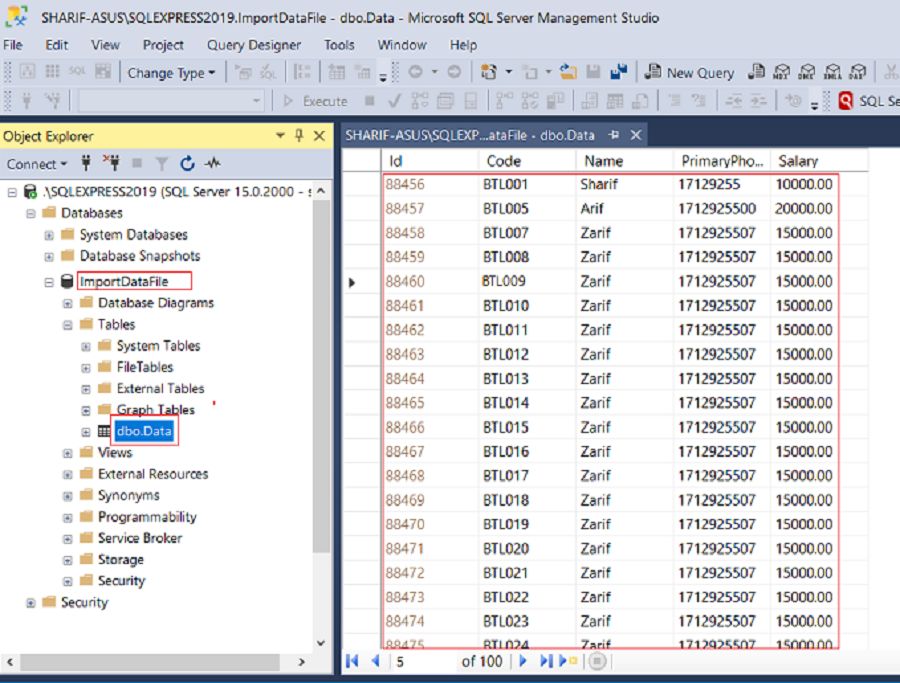Open the available databases combo box

coord(170,101)
